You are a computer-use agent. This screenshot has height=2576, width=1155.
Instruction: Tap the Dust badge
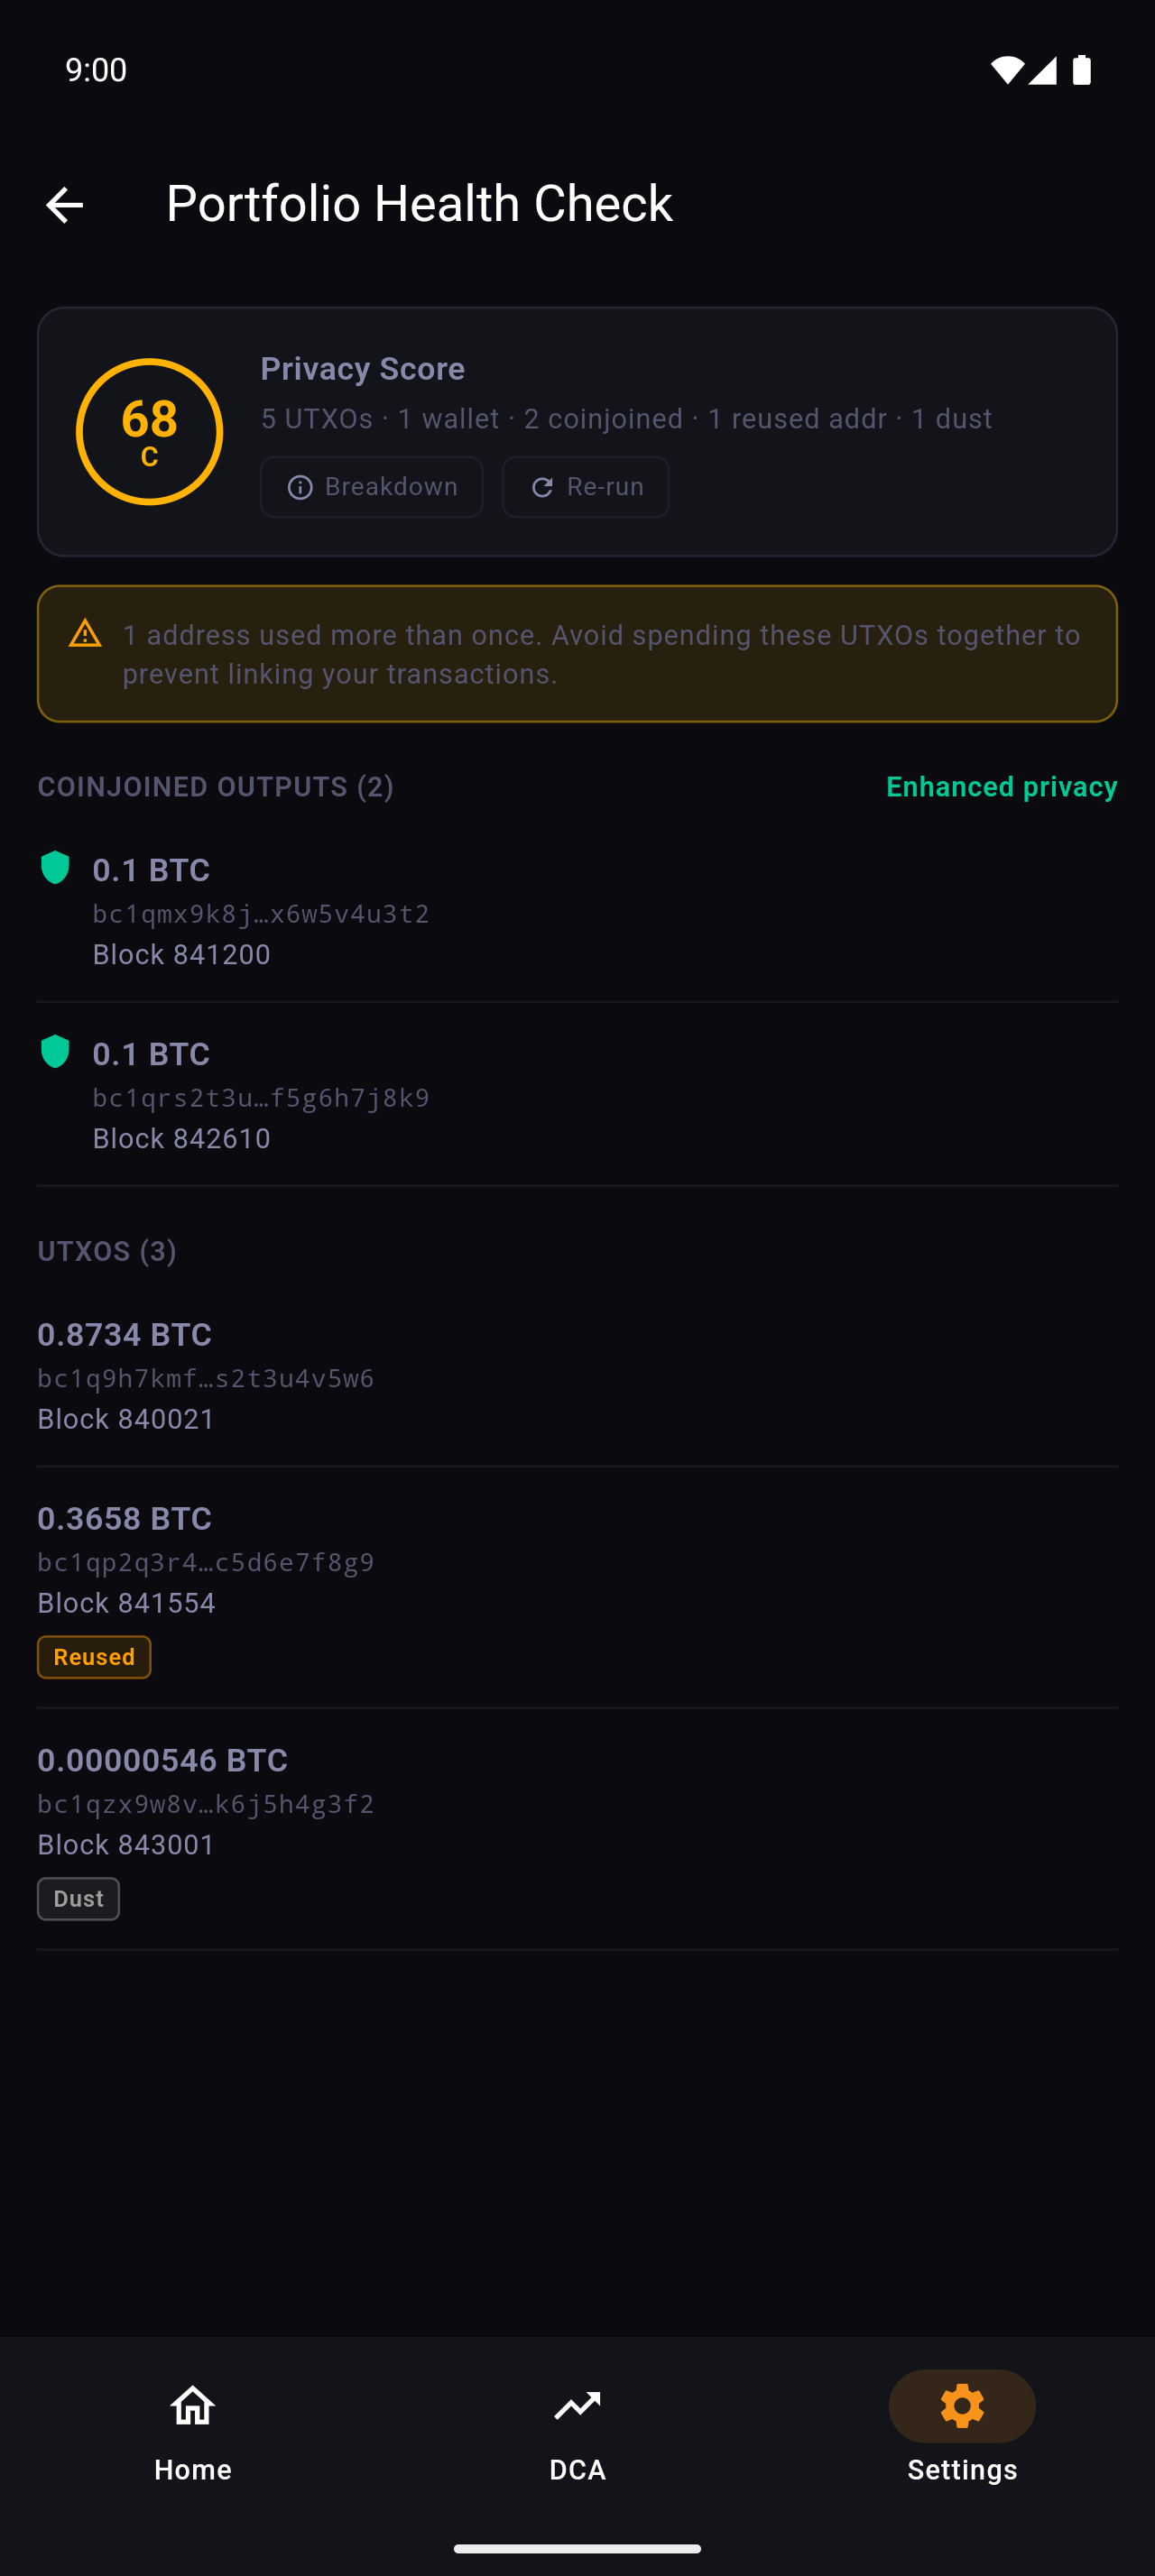tap(78, 1899)
